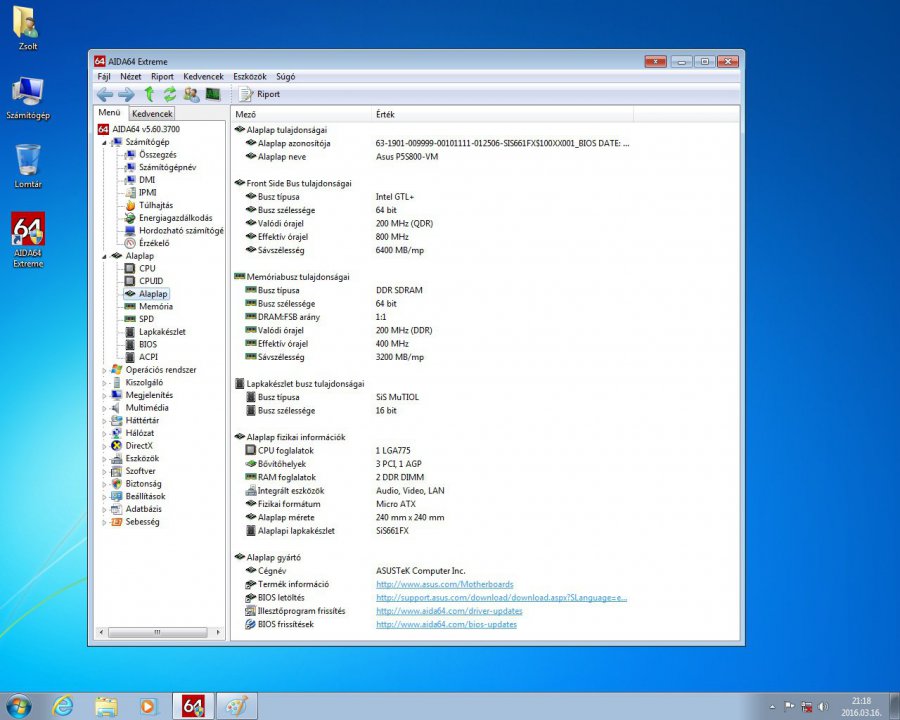Select the BIOS tree item
Viewport: 900px width, 720px height.
(x=148, y=344)
